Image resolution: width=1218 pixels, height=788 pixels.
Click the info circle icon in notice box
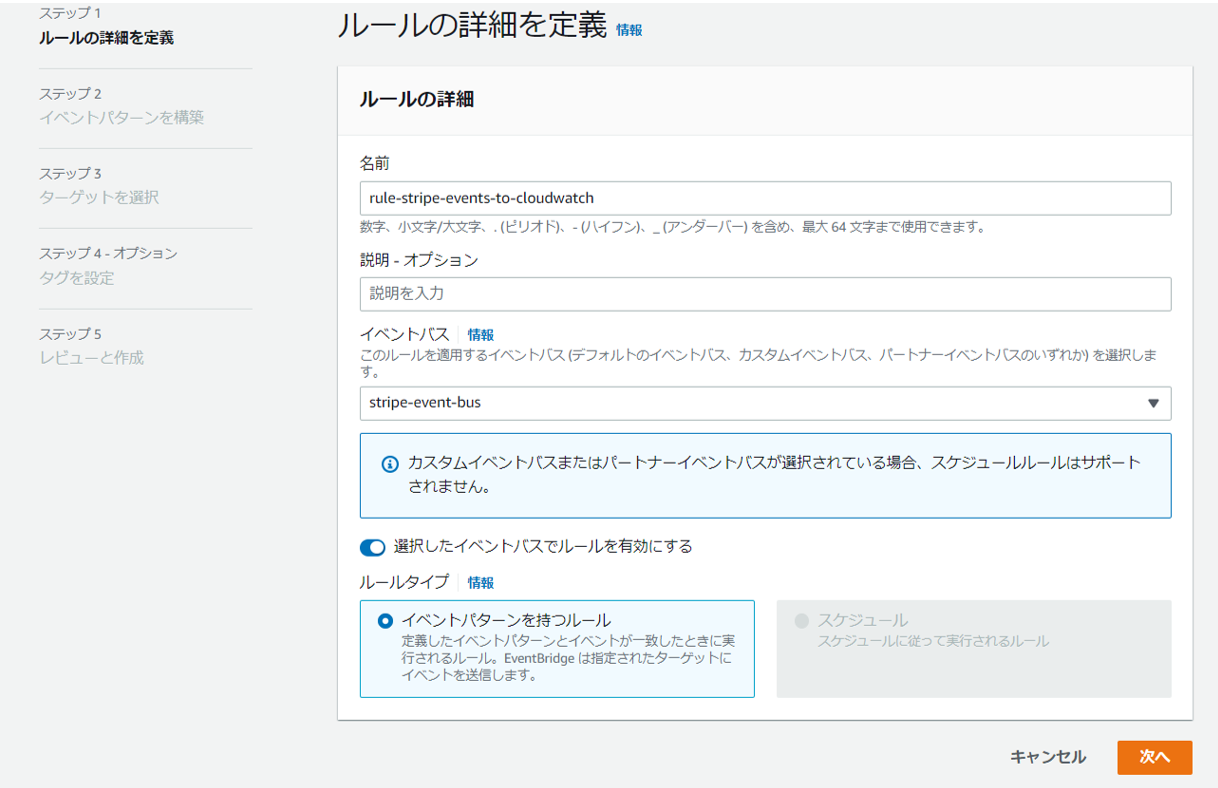[x=390, y=465]
